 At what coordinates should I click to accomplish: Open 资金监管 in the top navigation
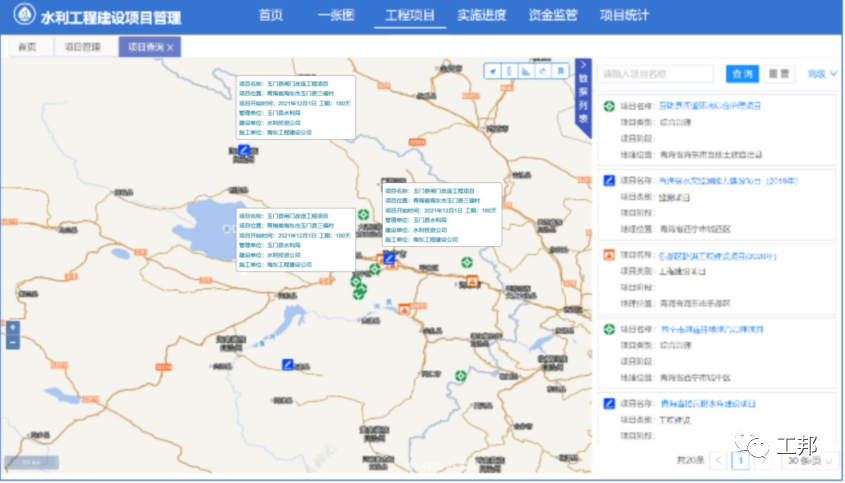(x=553, y=15)
